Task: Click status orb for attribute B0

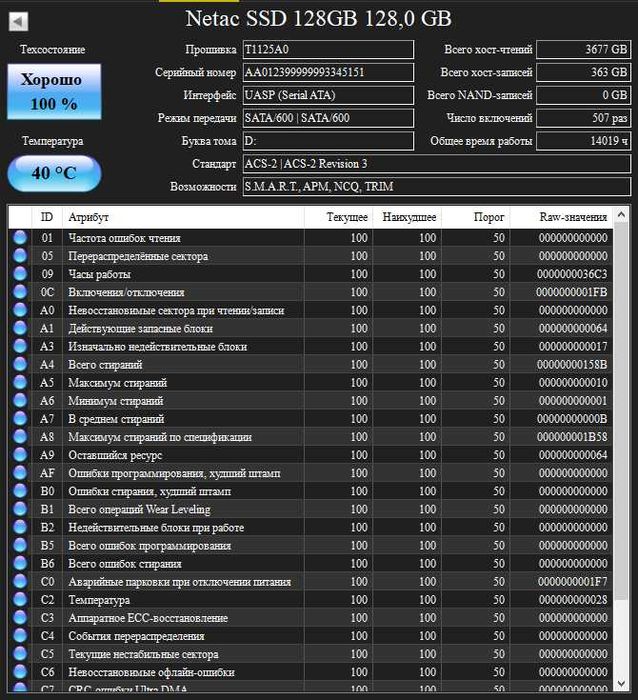Action: (x=20, y=491)
